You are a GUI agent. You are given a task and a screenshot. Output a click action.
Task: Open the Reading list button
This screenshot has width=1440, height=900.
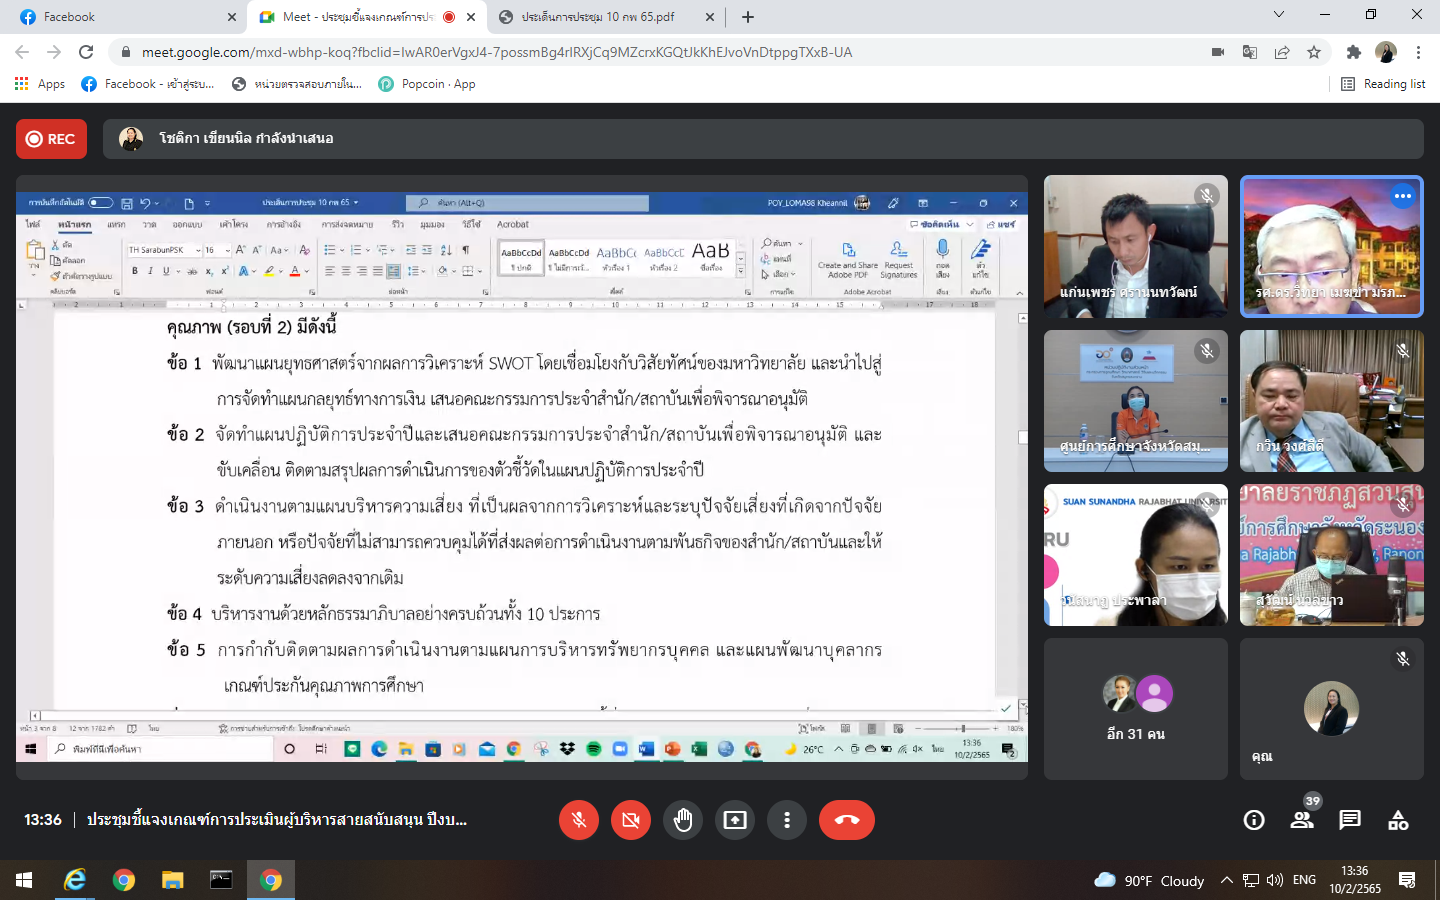click(1383, 84)
